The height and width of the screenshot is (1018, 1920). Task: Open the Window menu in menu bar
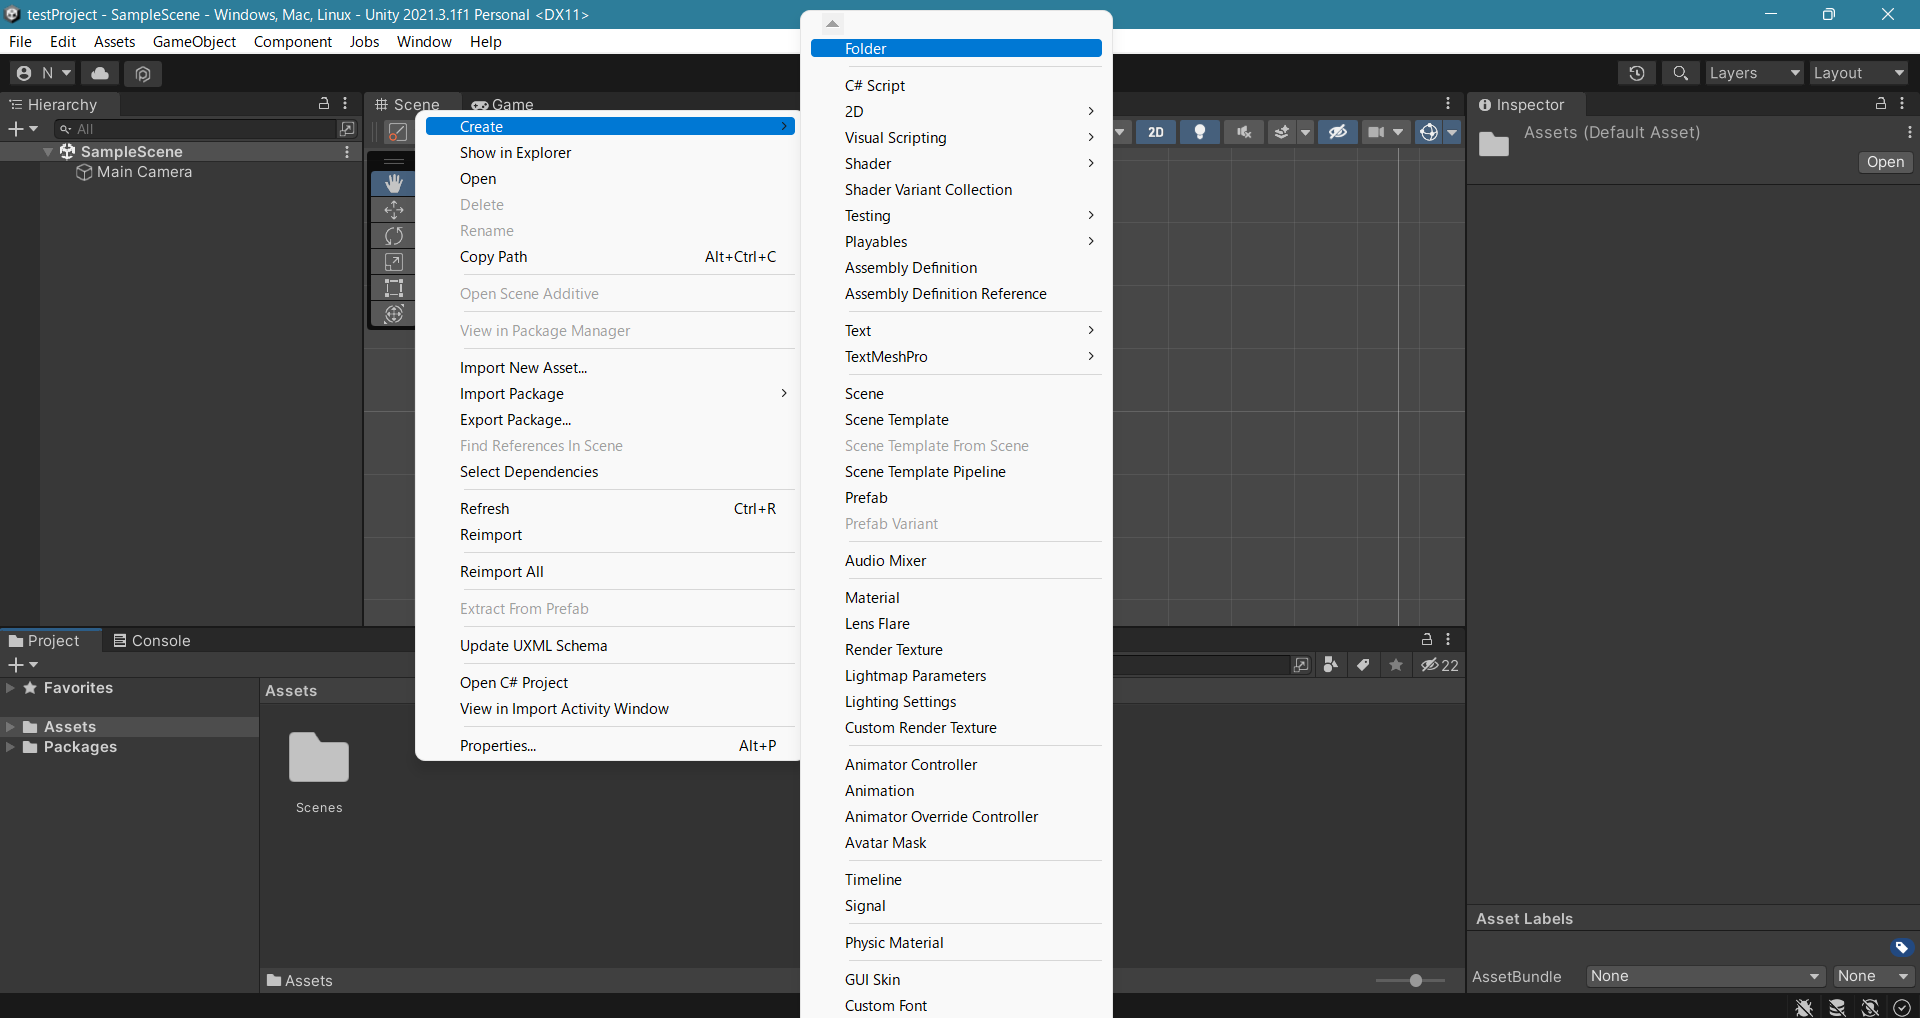pos(424,42)
